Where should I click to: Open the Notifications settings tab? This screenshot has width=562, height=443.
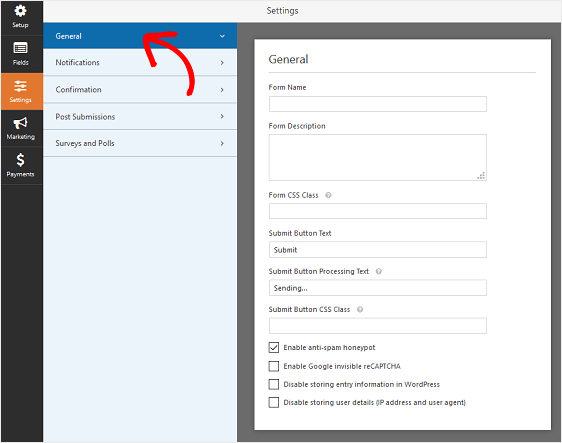pos(140,62)
